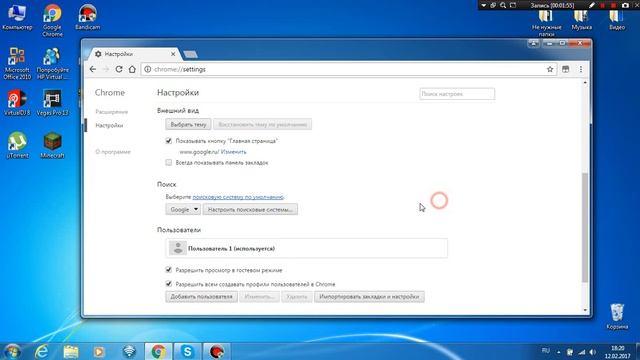Image resolution: width=640 pixels, height=360 pixels.
Task: Show hidden tray icons arrow
Action: click(x=558, y=352)
